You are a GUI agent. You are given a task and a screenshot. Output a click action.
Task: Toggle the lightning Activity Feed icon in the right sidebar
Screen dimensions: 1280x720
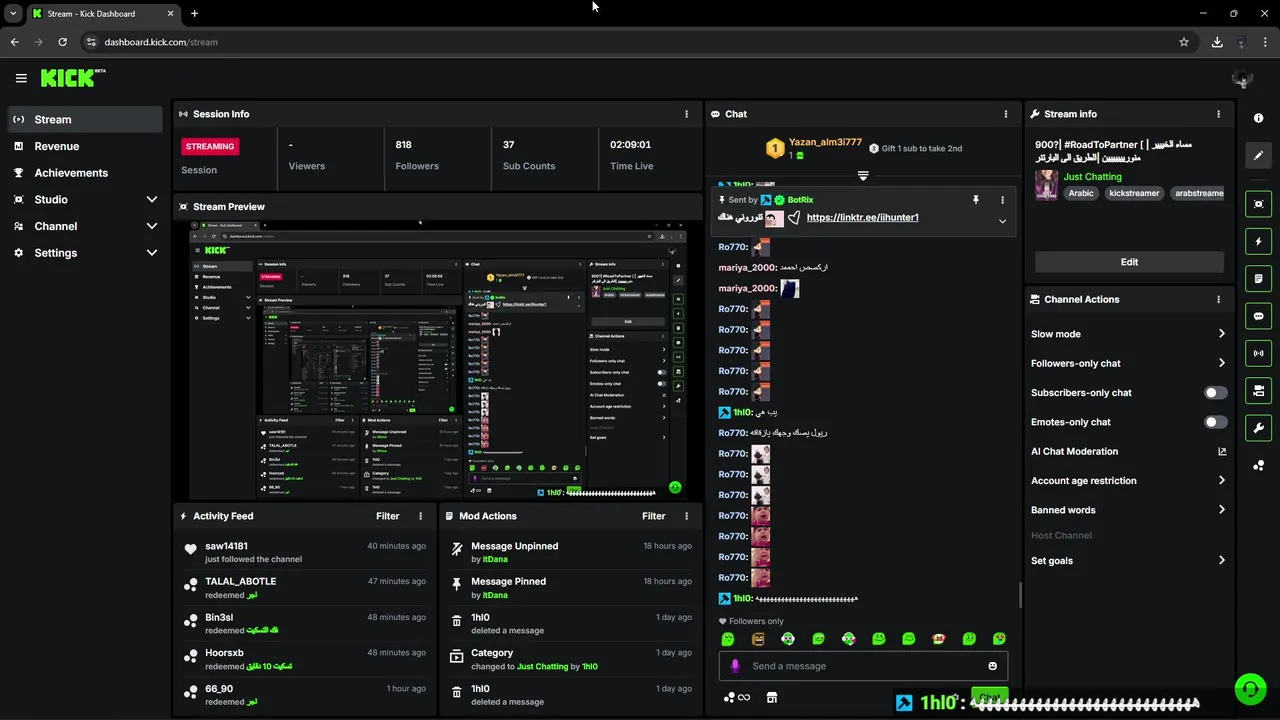click(x=1258, y=241)
